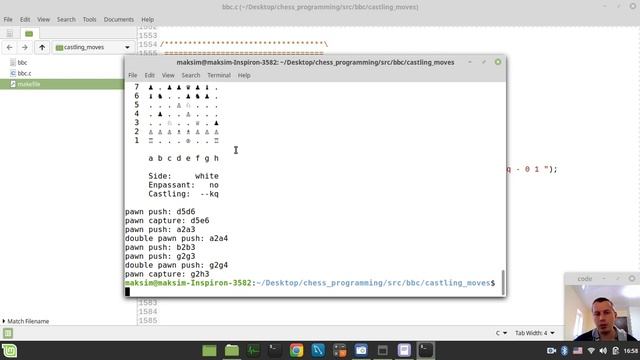
Task: Switch to purple text editor in taskbar
Action: pyautogui.click(x=404, y=350)
